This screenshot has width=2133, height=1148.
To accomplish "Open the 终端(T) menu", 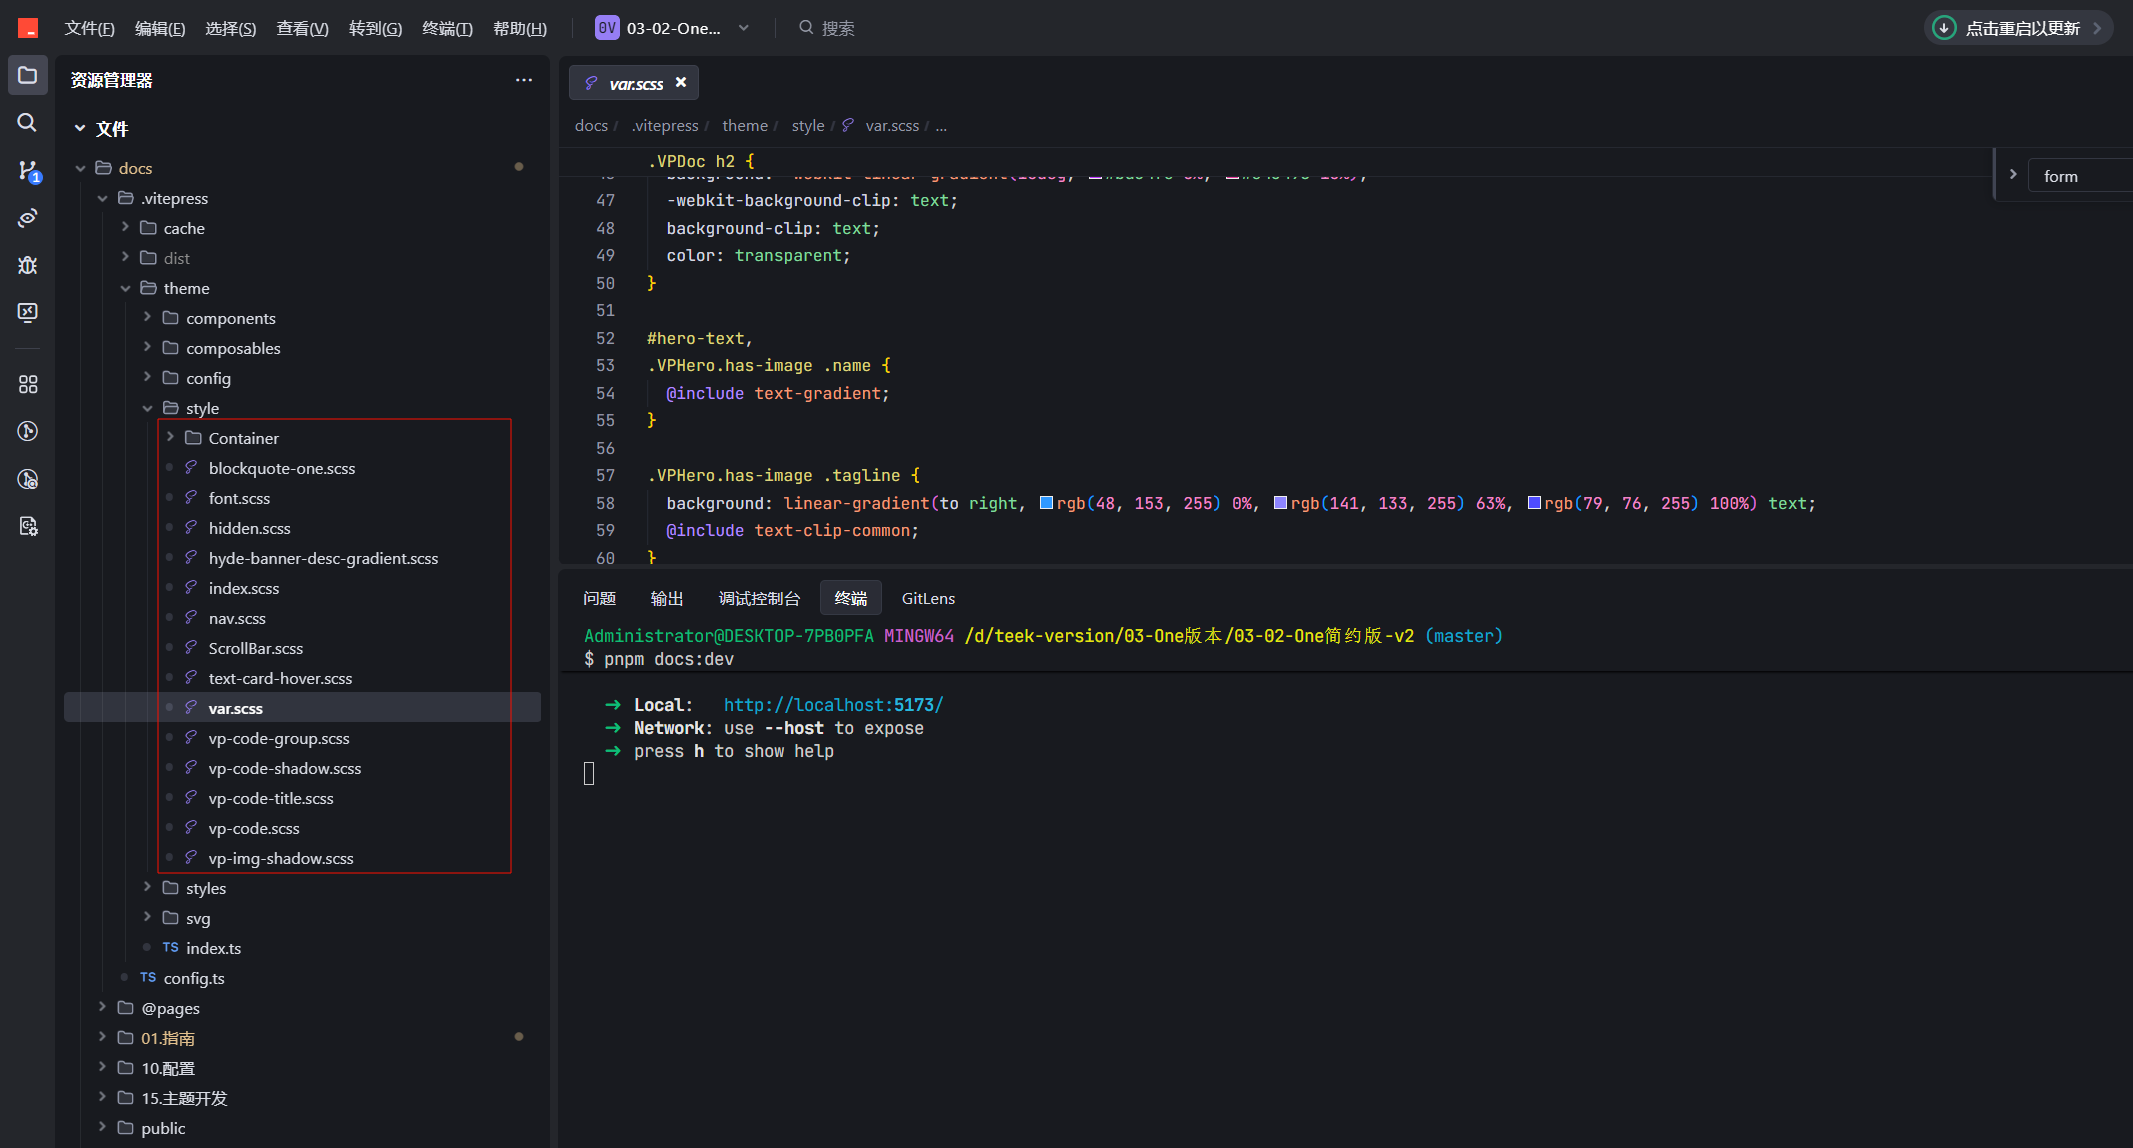I will point(447,28).
